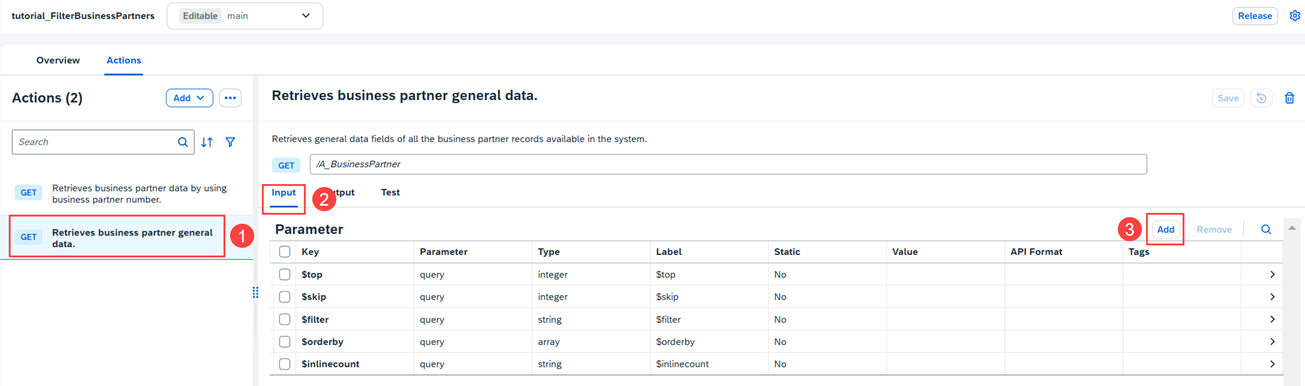Expand details for the $top row
This screenshot has height=386, width=1305.
point(1272,274)
